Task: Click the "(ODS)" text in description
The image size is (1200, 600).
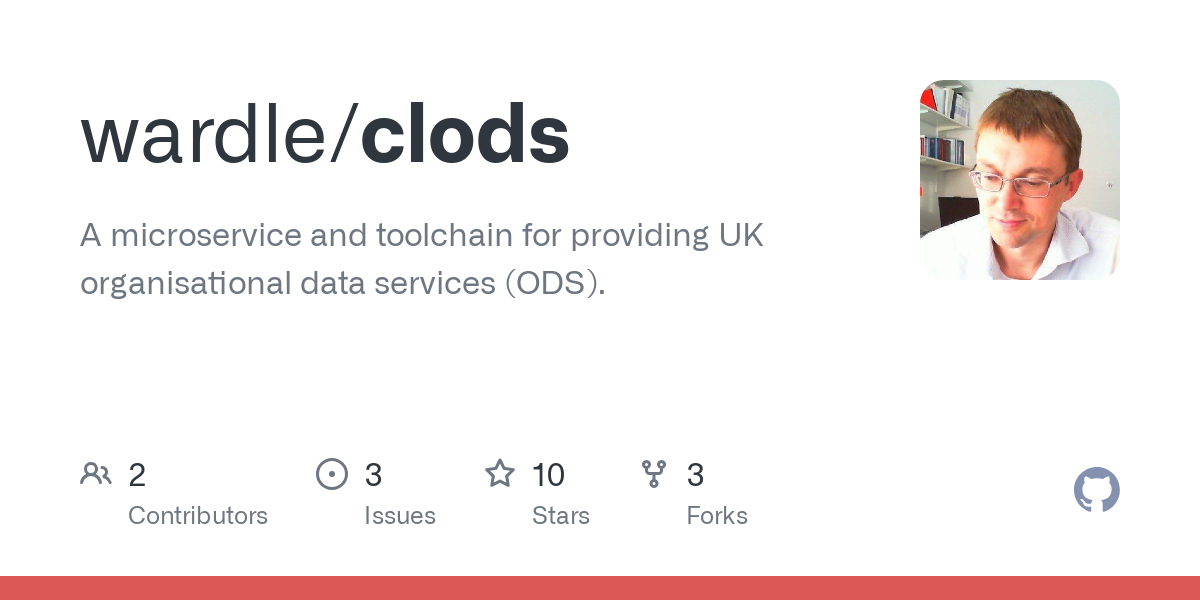Action: click(555, 284)
